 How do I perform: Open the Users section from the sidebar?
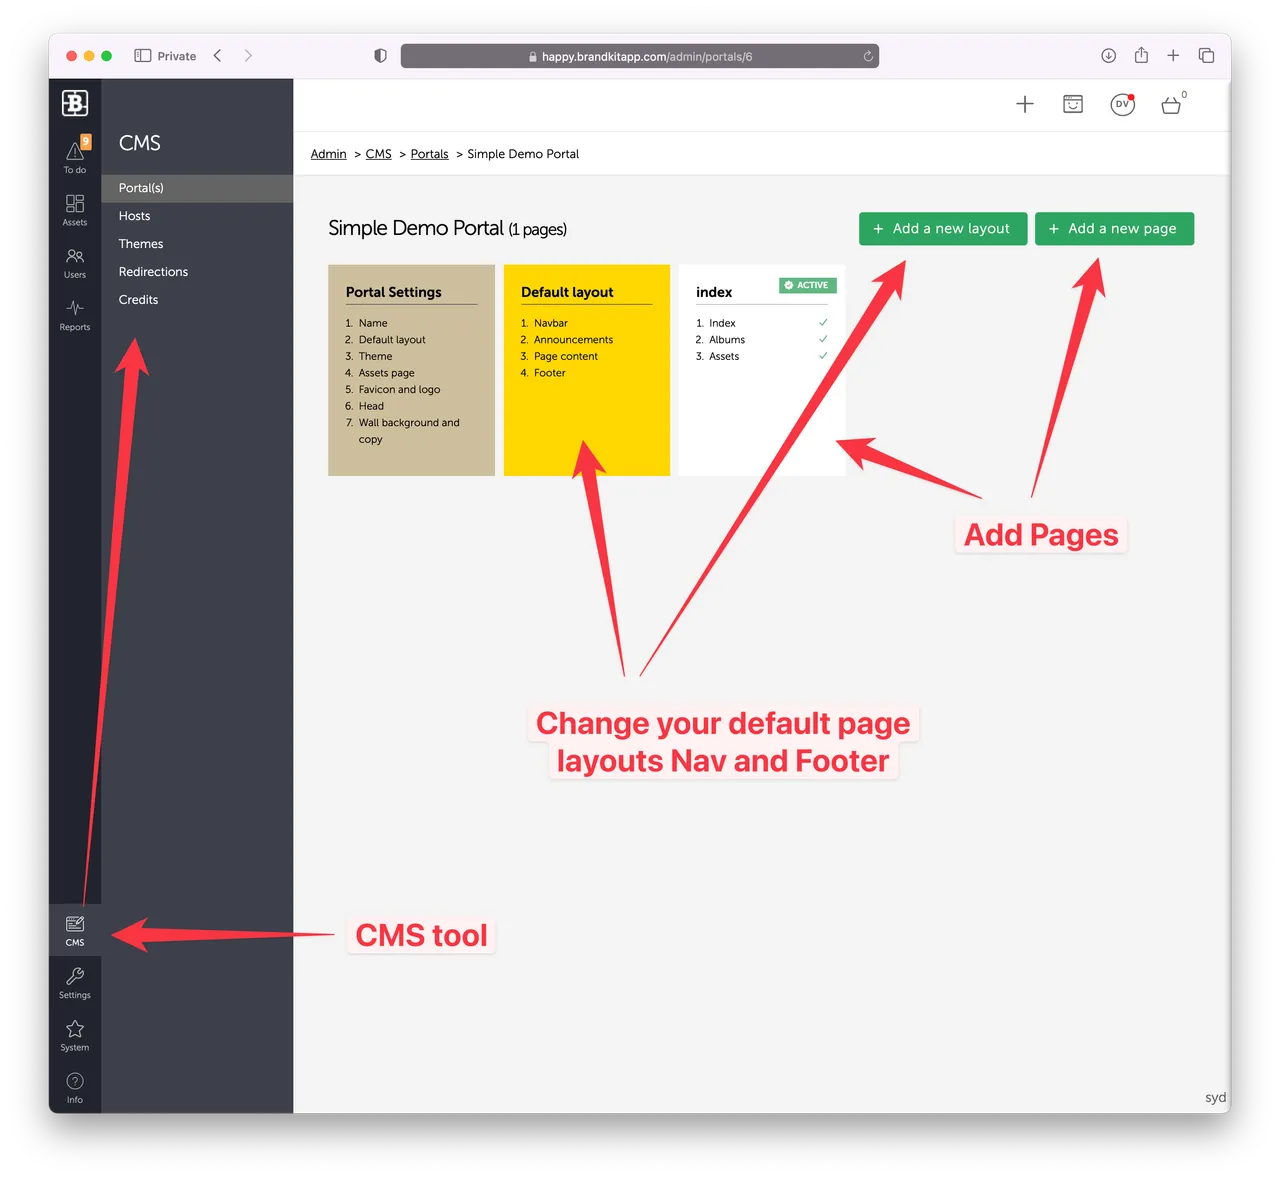tap(75, 260)
